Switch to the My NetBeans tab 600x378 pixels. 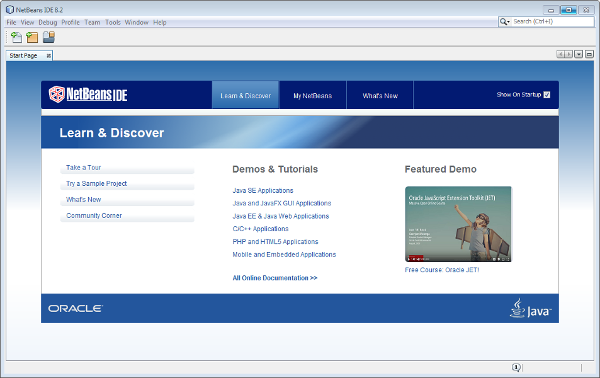(x=313, y=95)
